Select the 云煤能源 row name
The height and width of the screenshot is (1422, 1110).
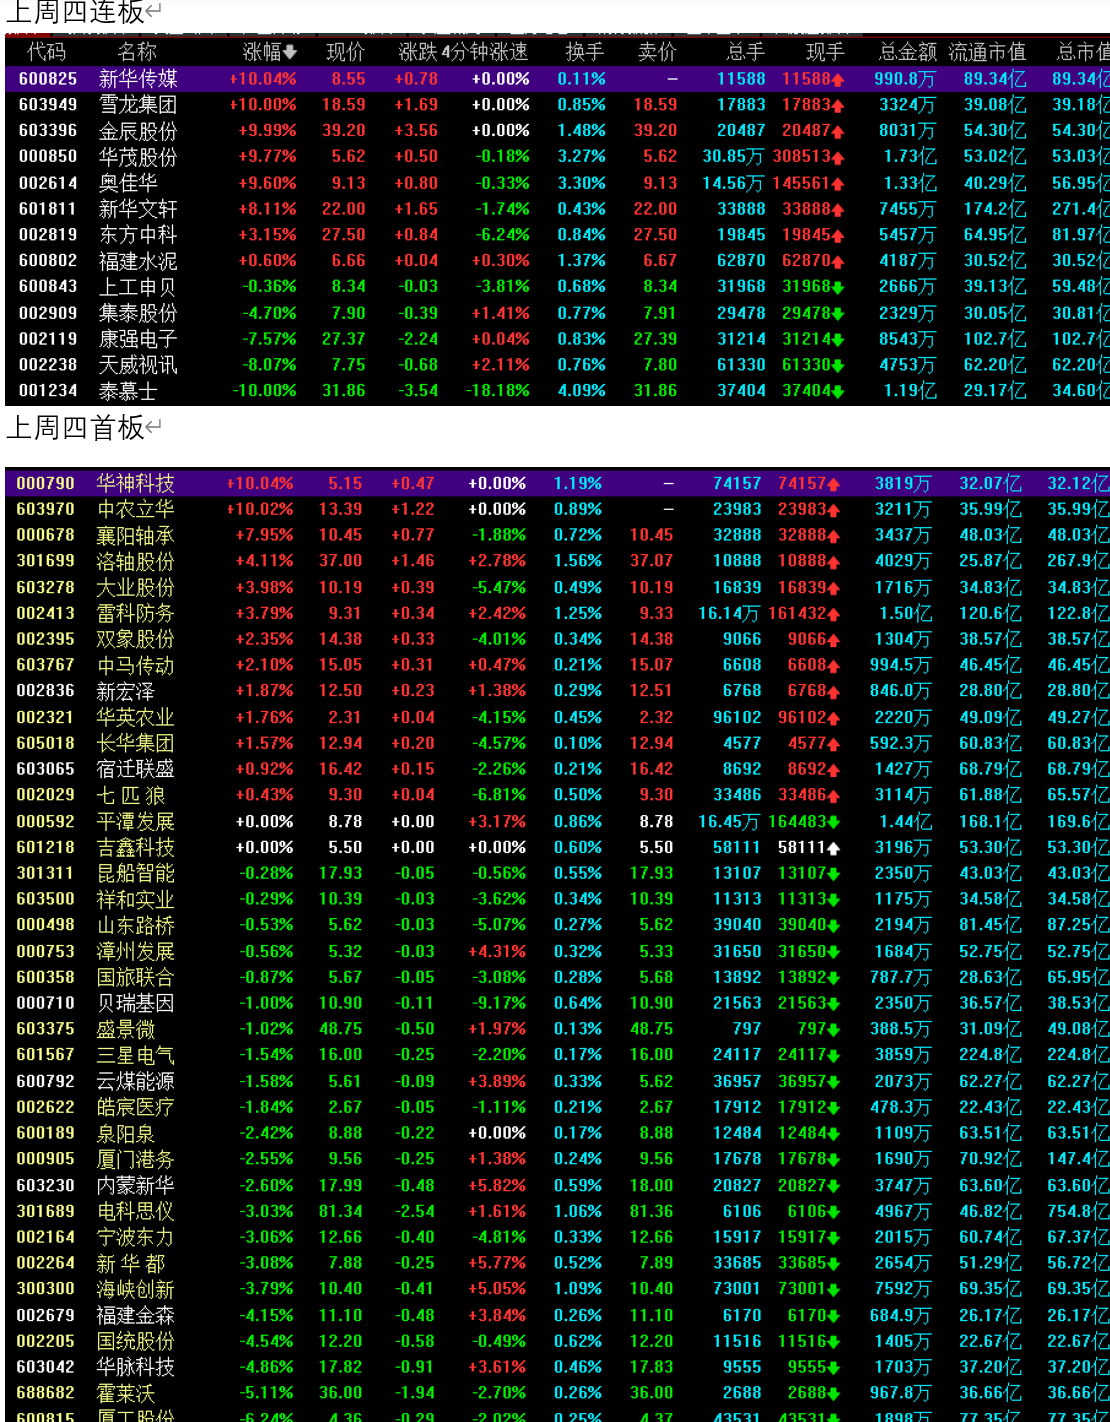(x=135, y=1081)
